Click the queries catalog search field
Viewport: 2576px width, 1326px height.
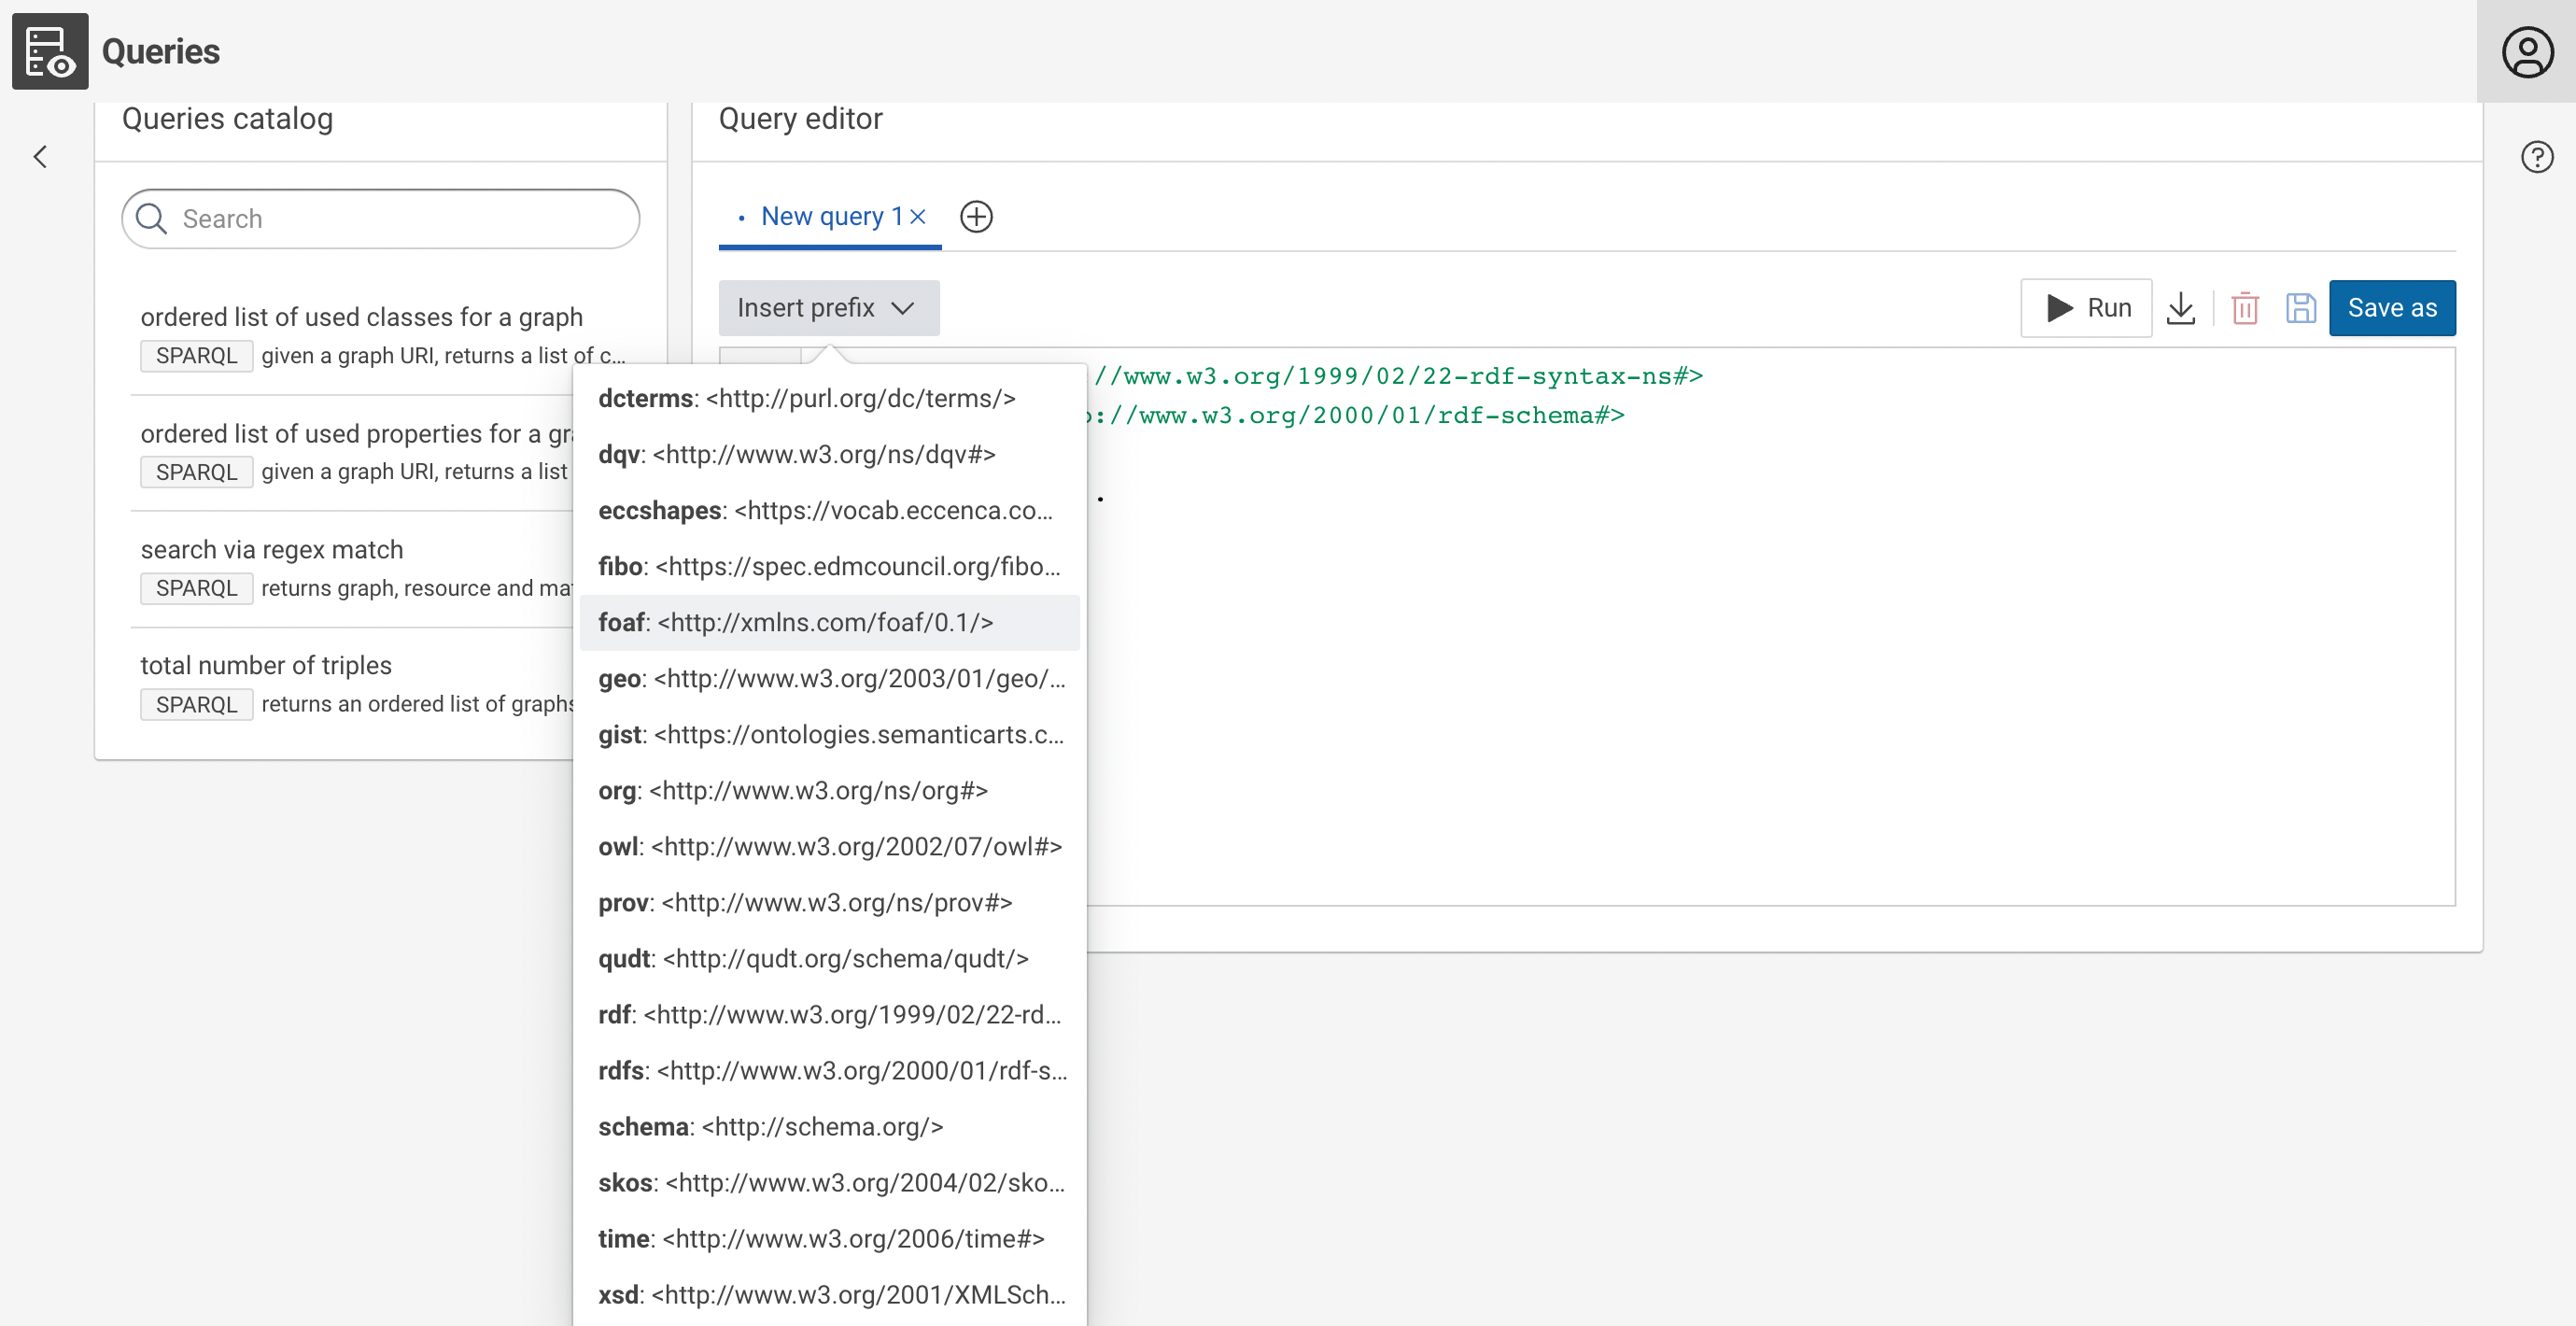point(380,218)
